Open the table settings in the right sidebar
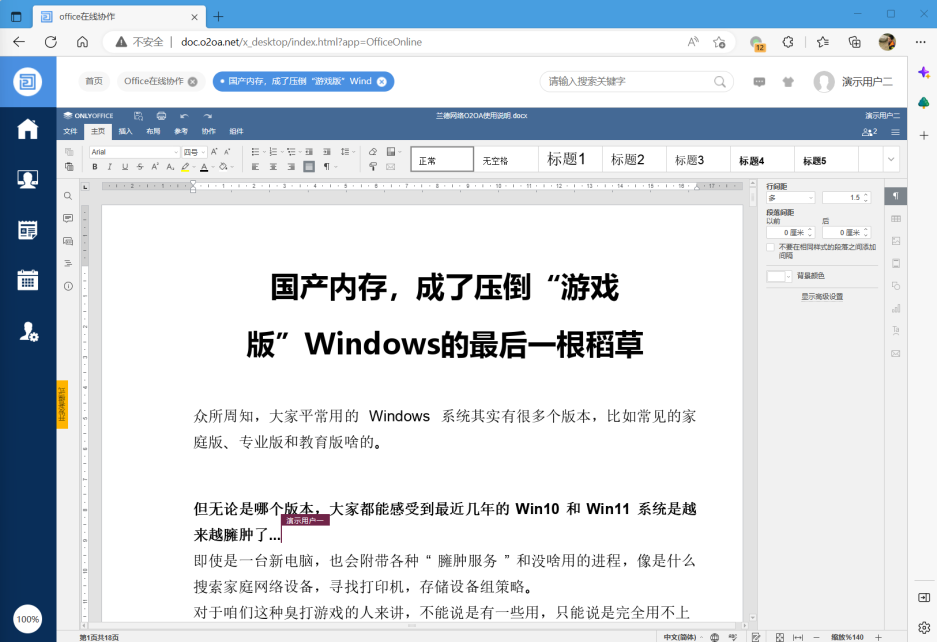 pos(896,218)
